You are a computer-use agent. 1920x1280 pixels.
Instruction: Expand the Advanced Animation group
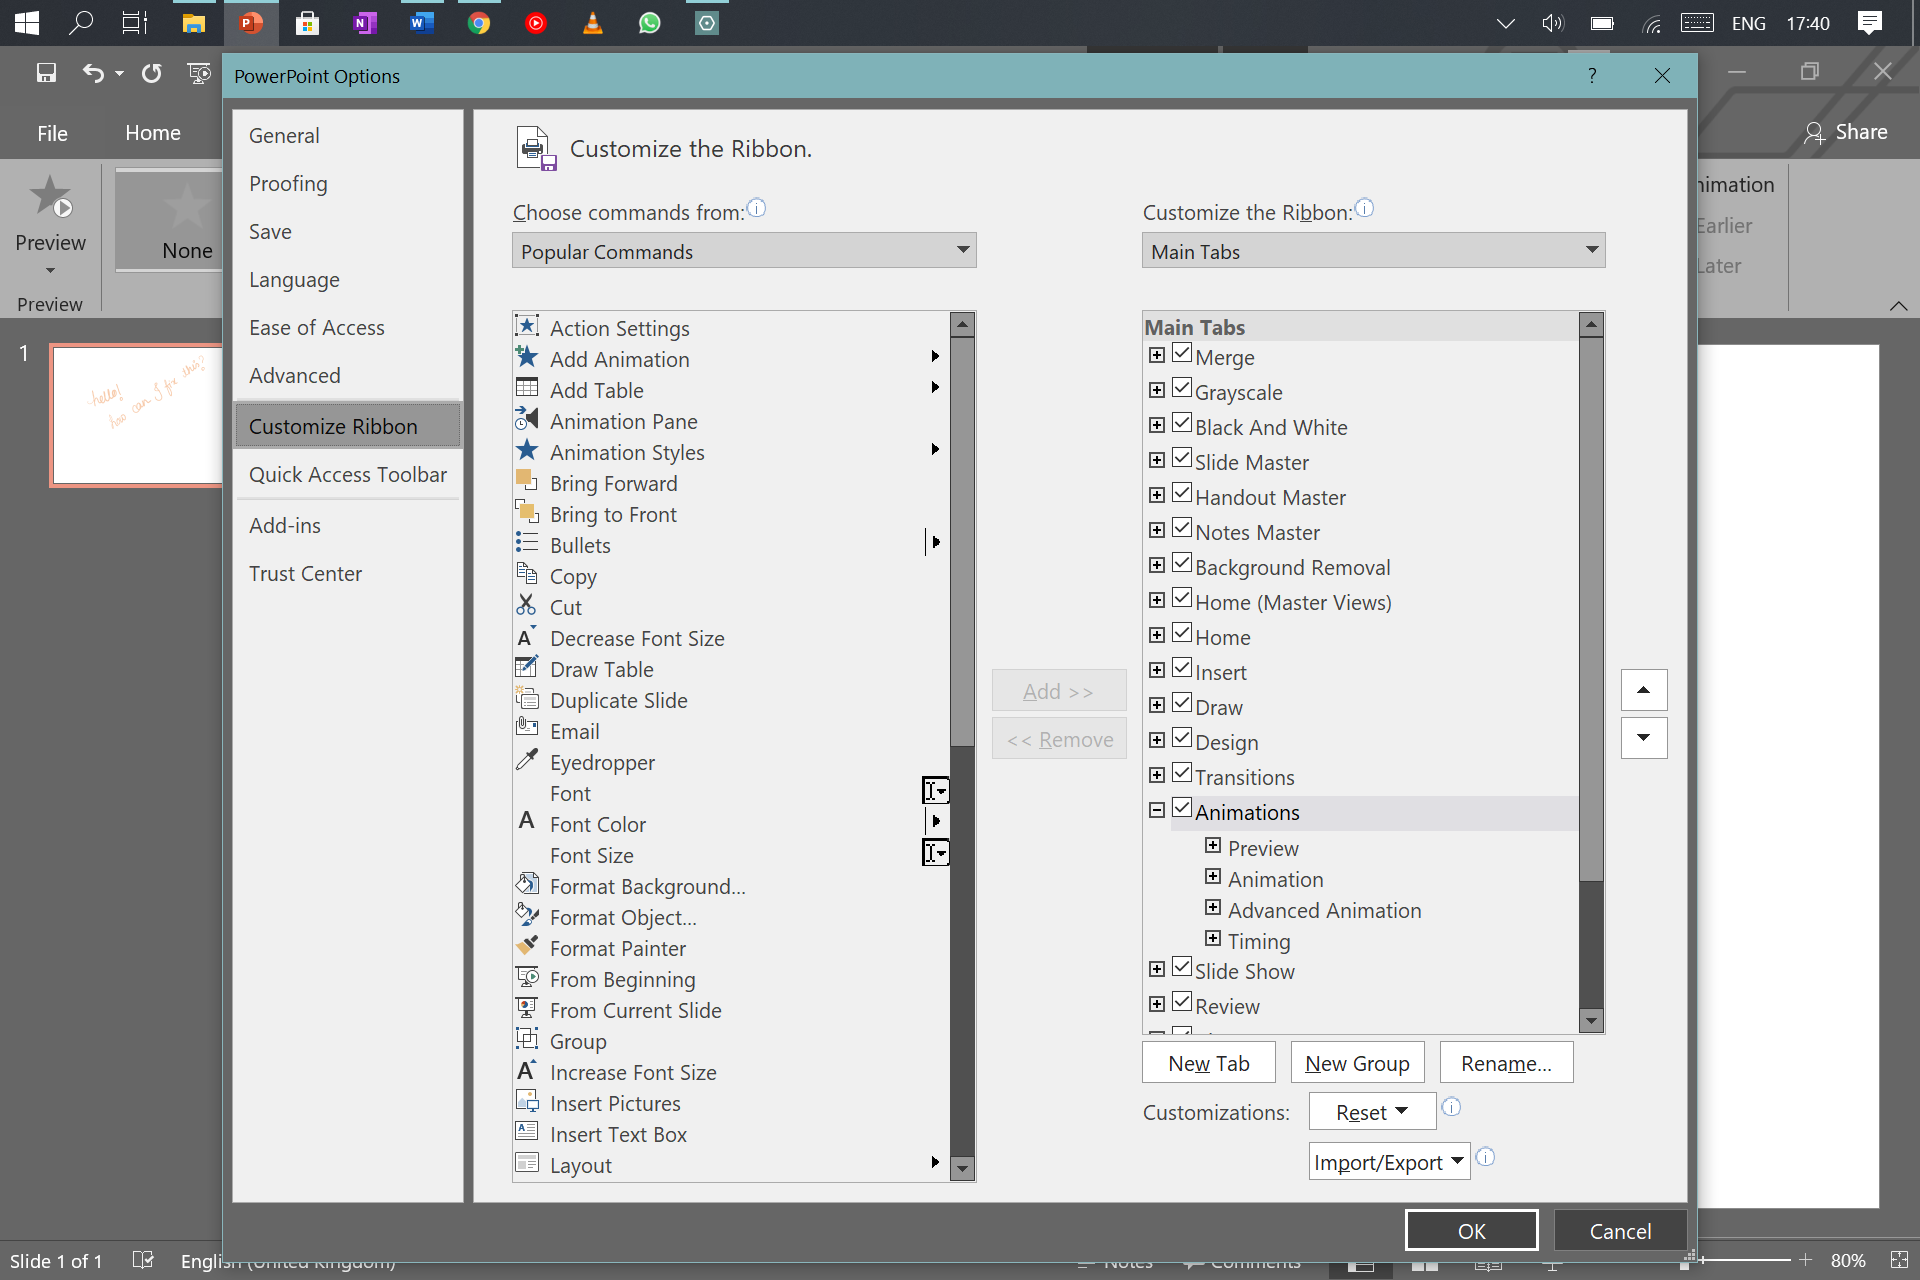(1213, 908)
